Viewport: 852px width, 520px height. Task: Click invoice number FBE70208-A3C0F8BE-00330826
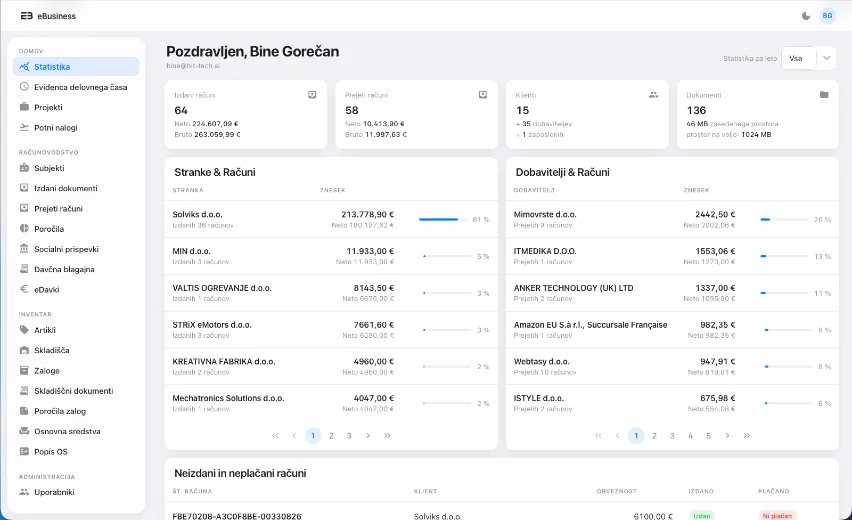[x=237, y=516]
